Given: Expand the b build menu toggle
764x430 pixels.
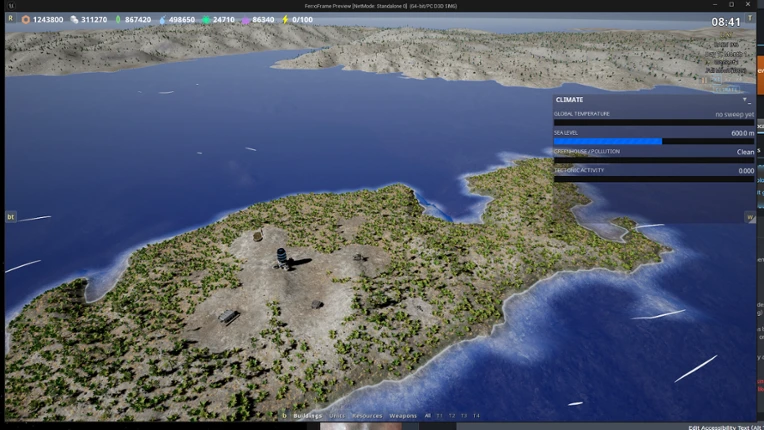Looking at the screenshot, I should (285, 415).
